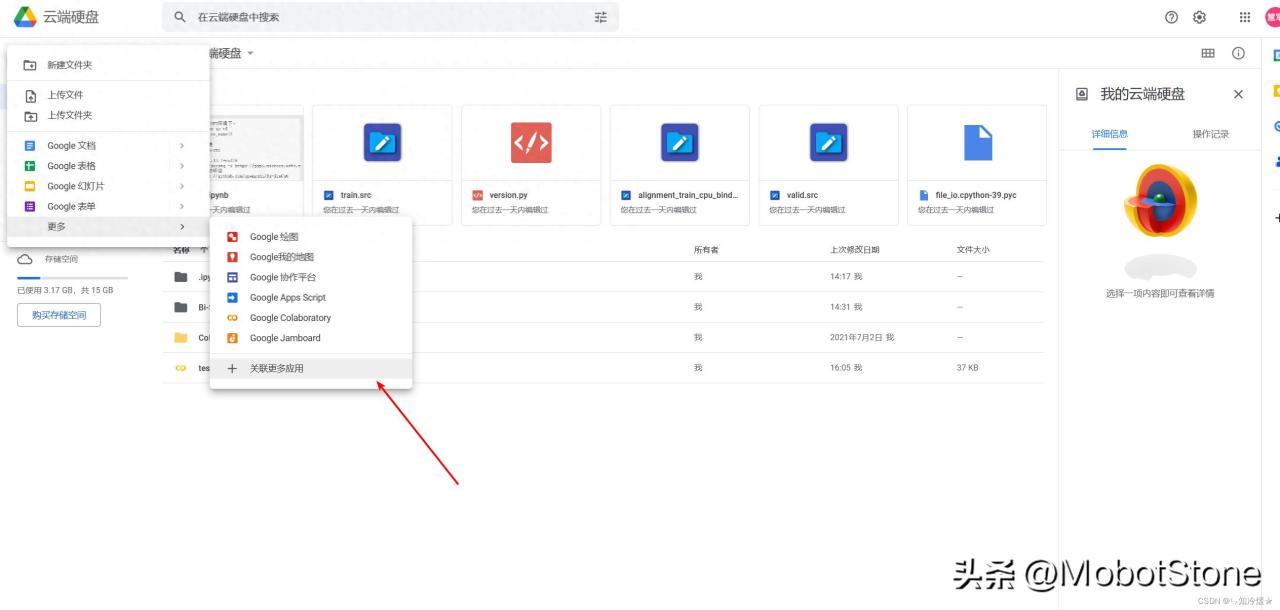
Task: Expand the Google 文档 submenu arrow
Action: (x=182, y=146)
